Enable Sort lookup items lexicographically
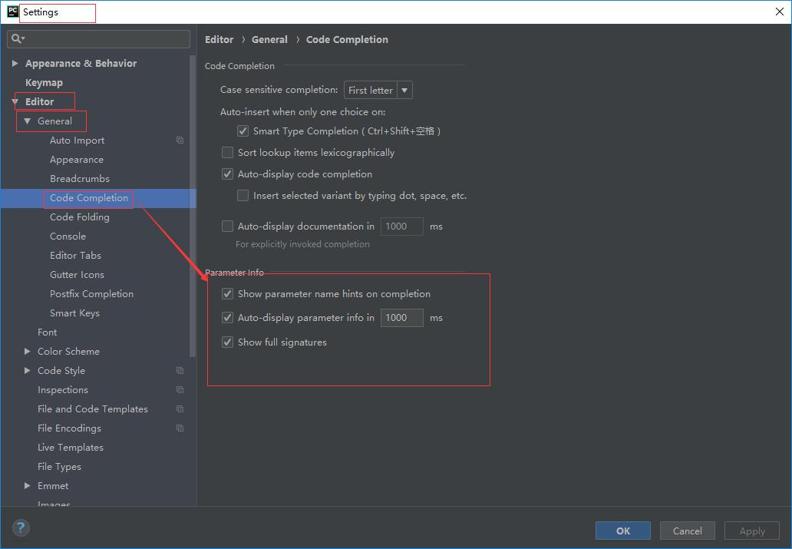The image size is (792, 549). pos(227,152)
